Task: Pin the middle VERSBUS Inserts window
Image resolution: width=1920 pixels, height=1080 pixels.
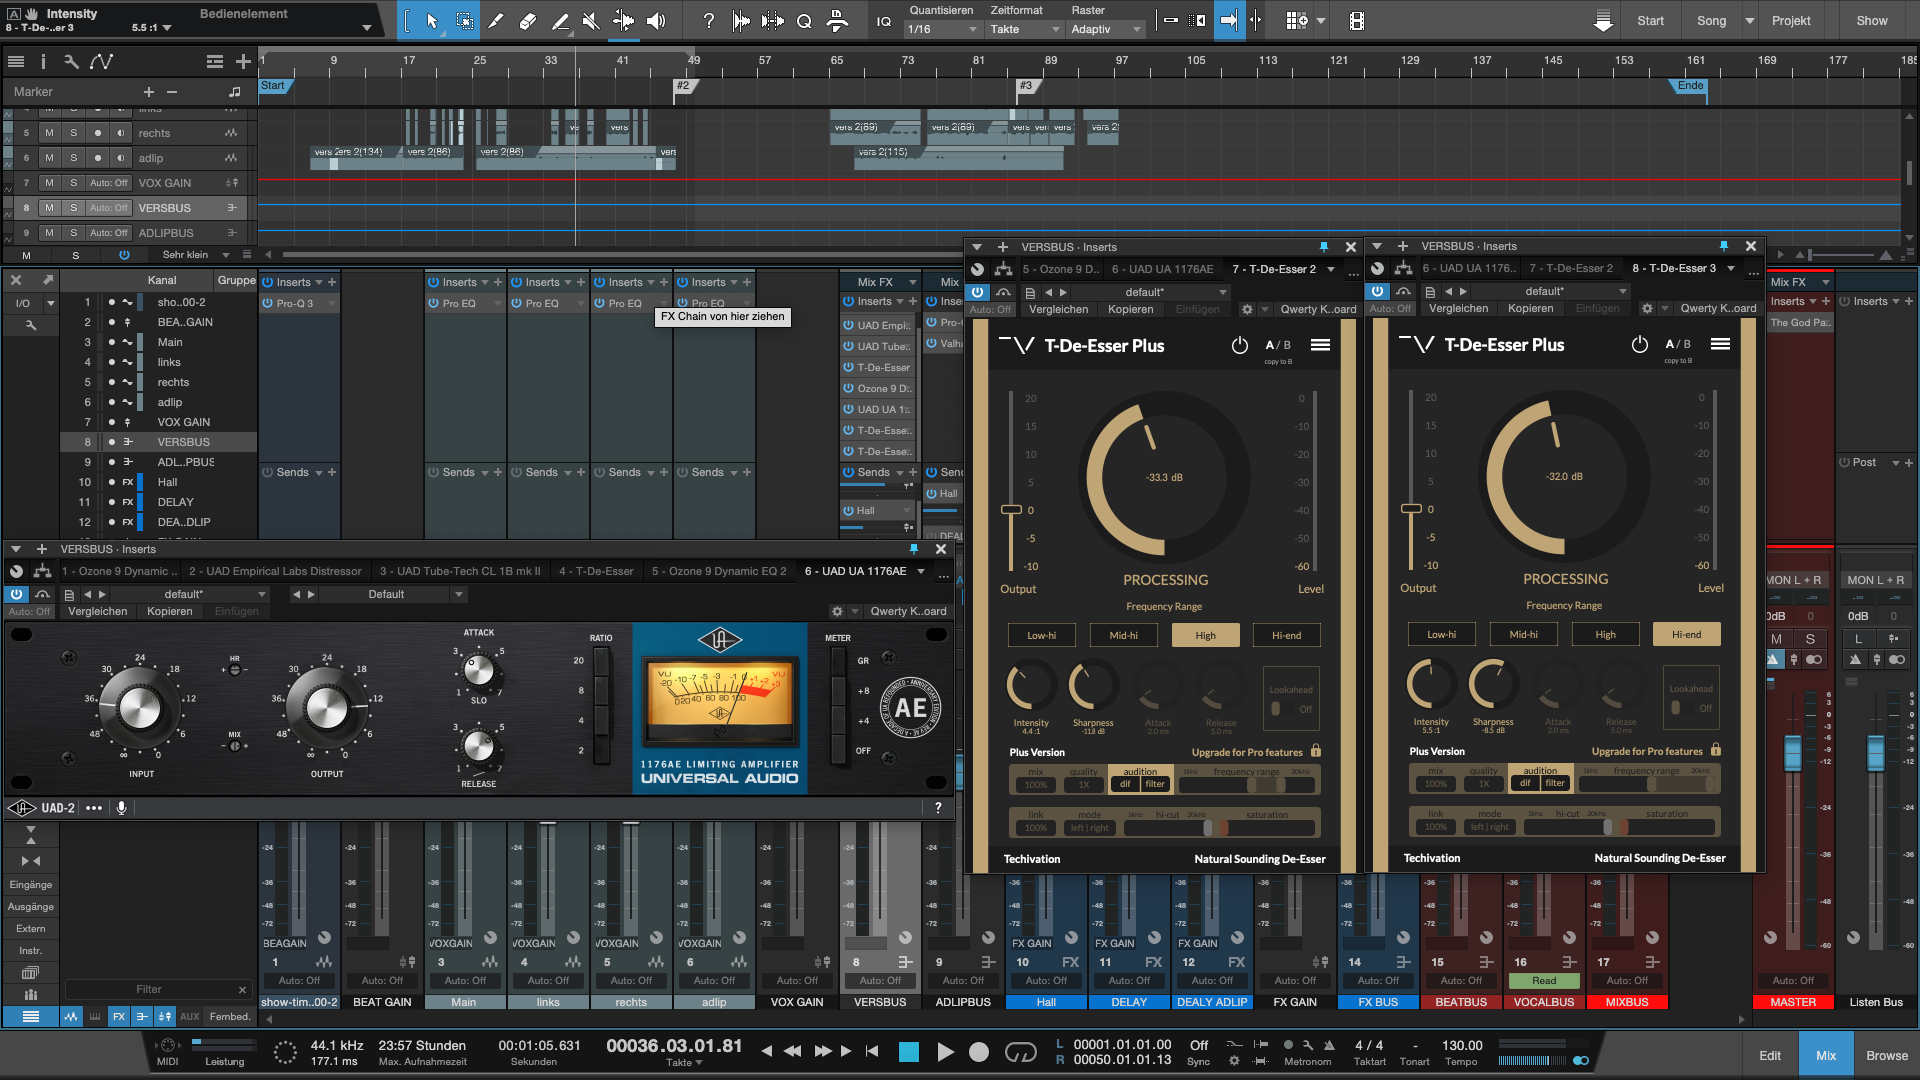Action: click(1323, 246)
